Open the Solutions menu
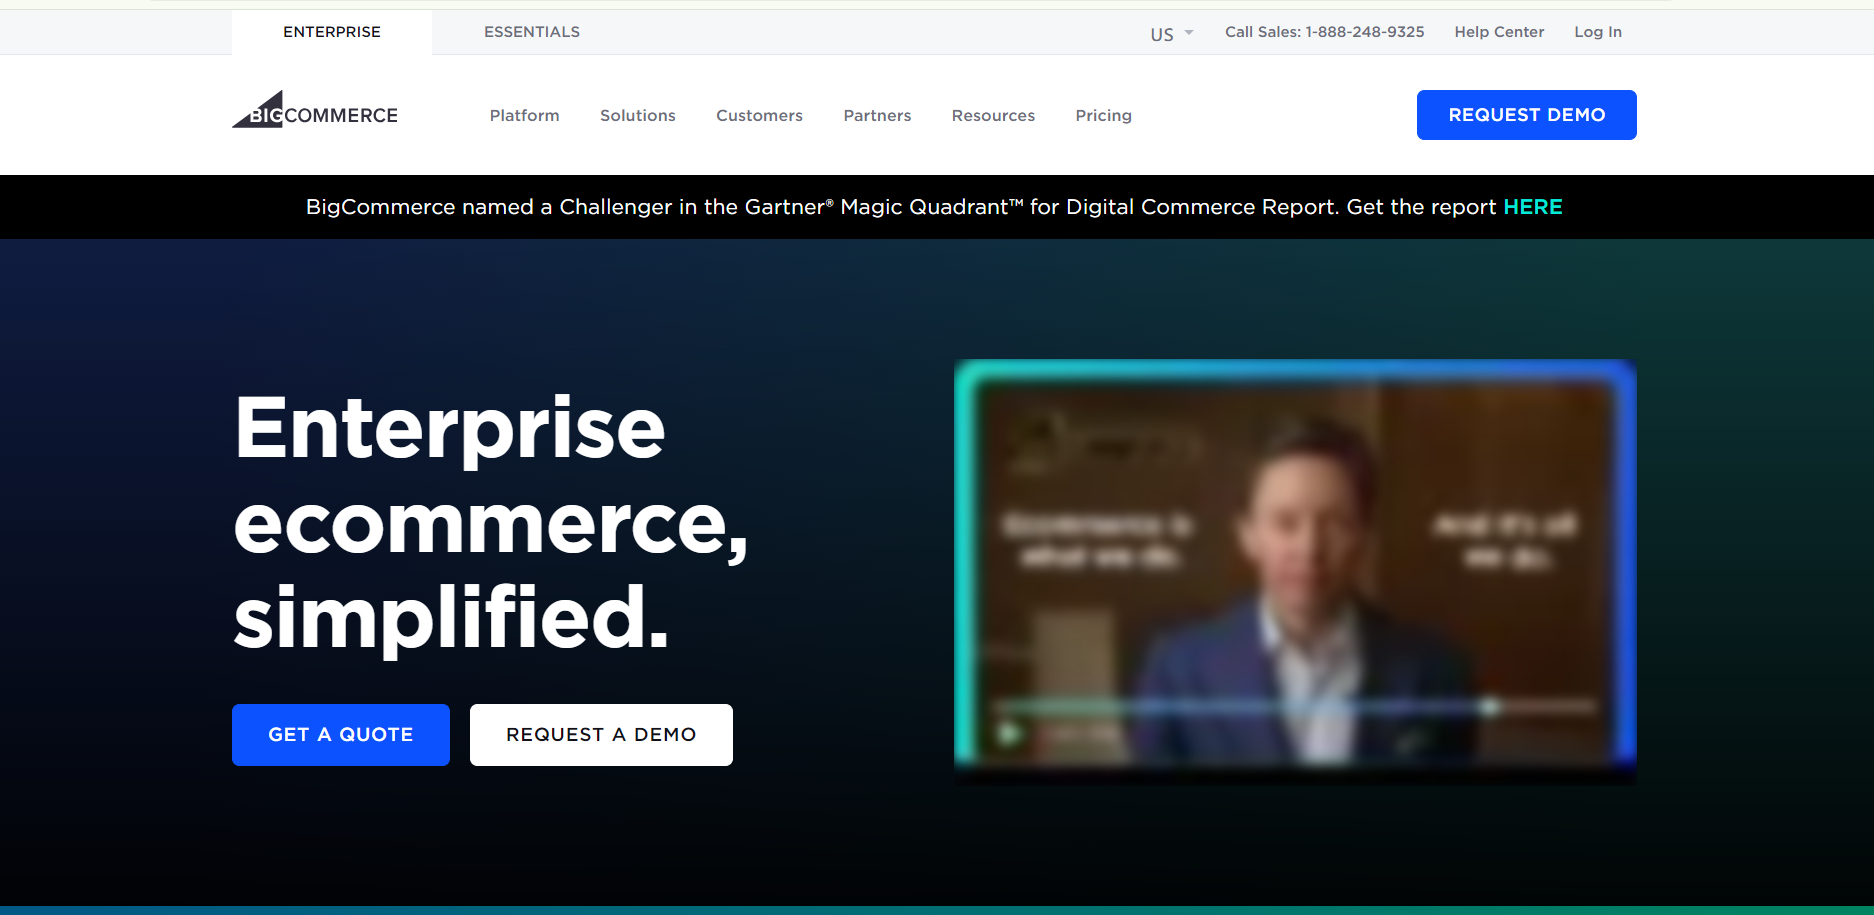 (x=638, y=115)
